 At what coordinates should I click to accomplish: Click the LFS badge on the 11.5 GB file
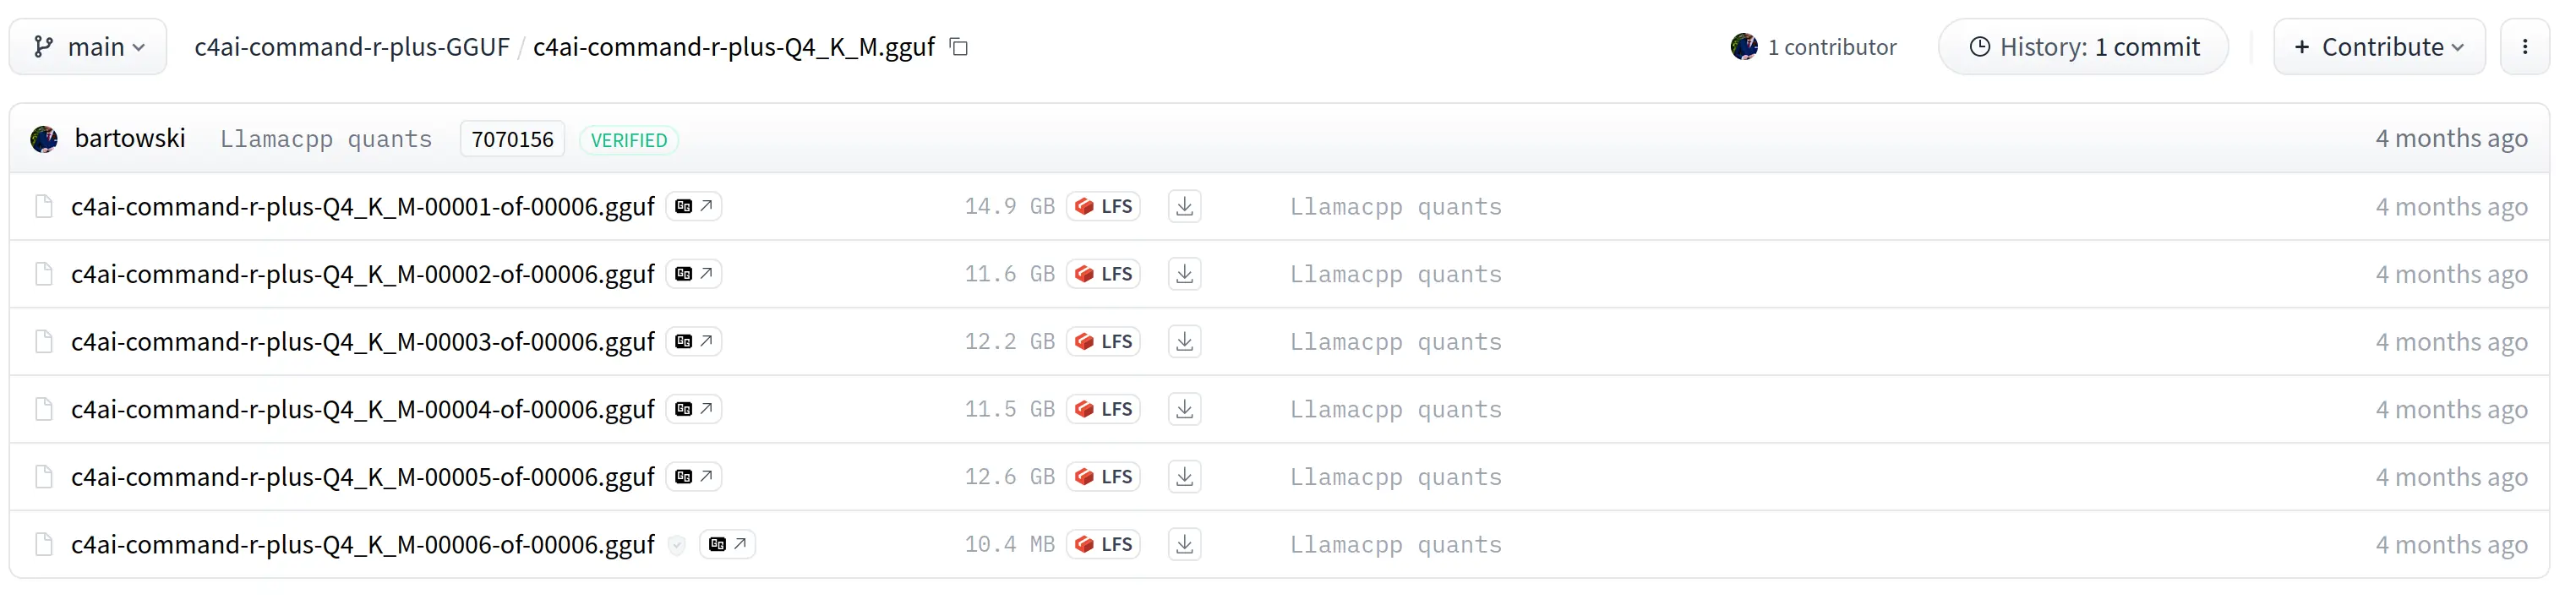click(1104, 409)
